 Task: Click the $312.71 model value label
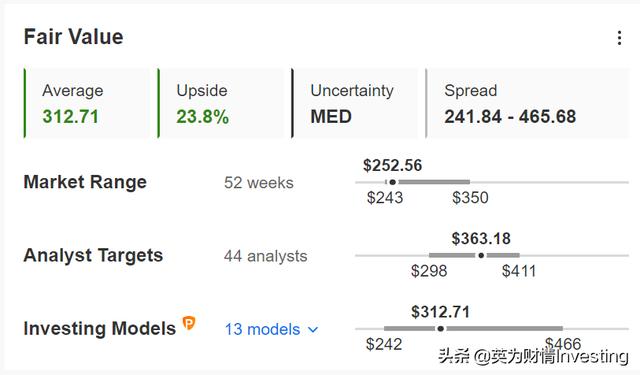[440, 312]
